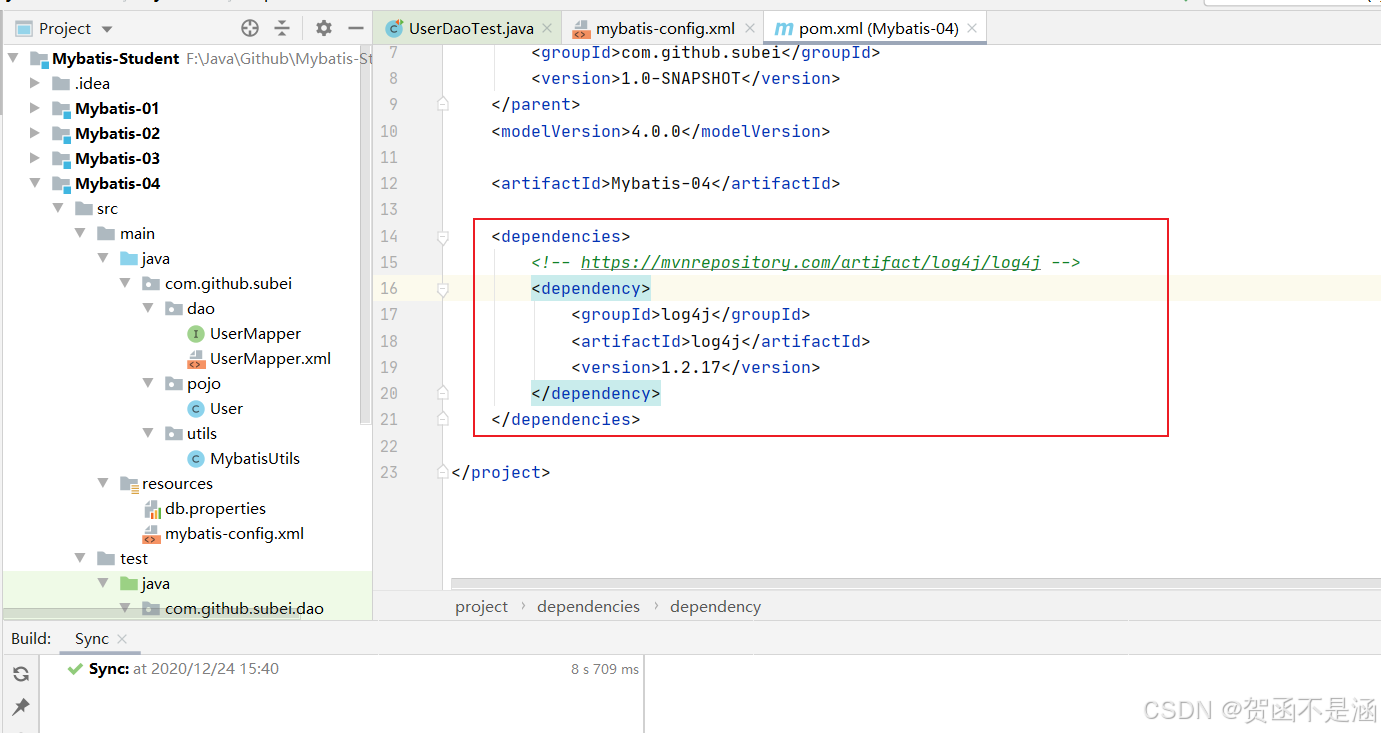This screenshot has height=733, width=1381.
Task: Click 'project' in the breadcrumb bar
Action: [x=482, y=606]
